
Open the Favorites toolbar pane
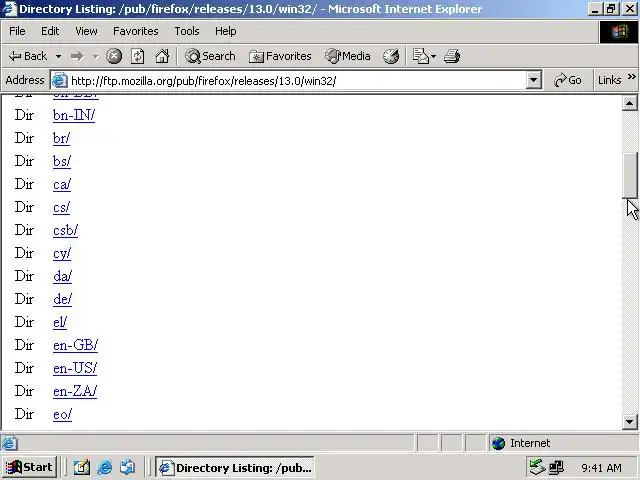click(x=280, y=56)
